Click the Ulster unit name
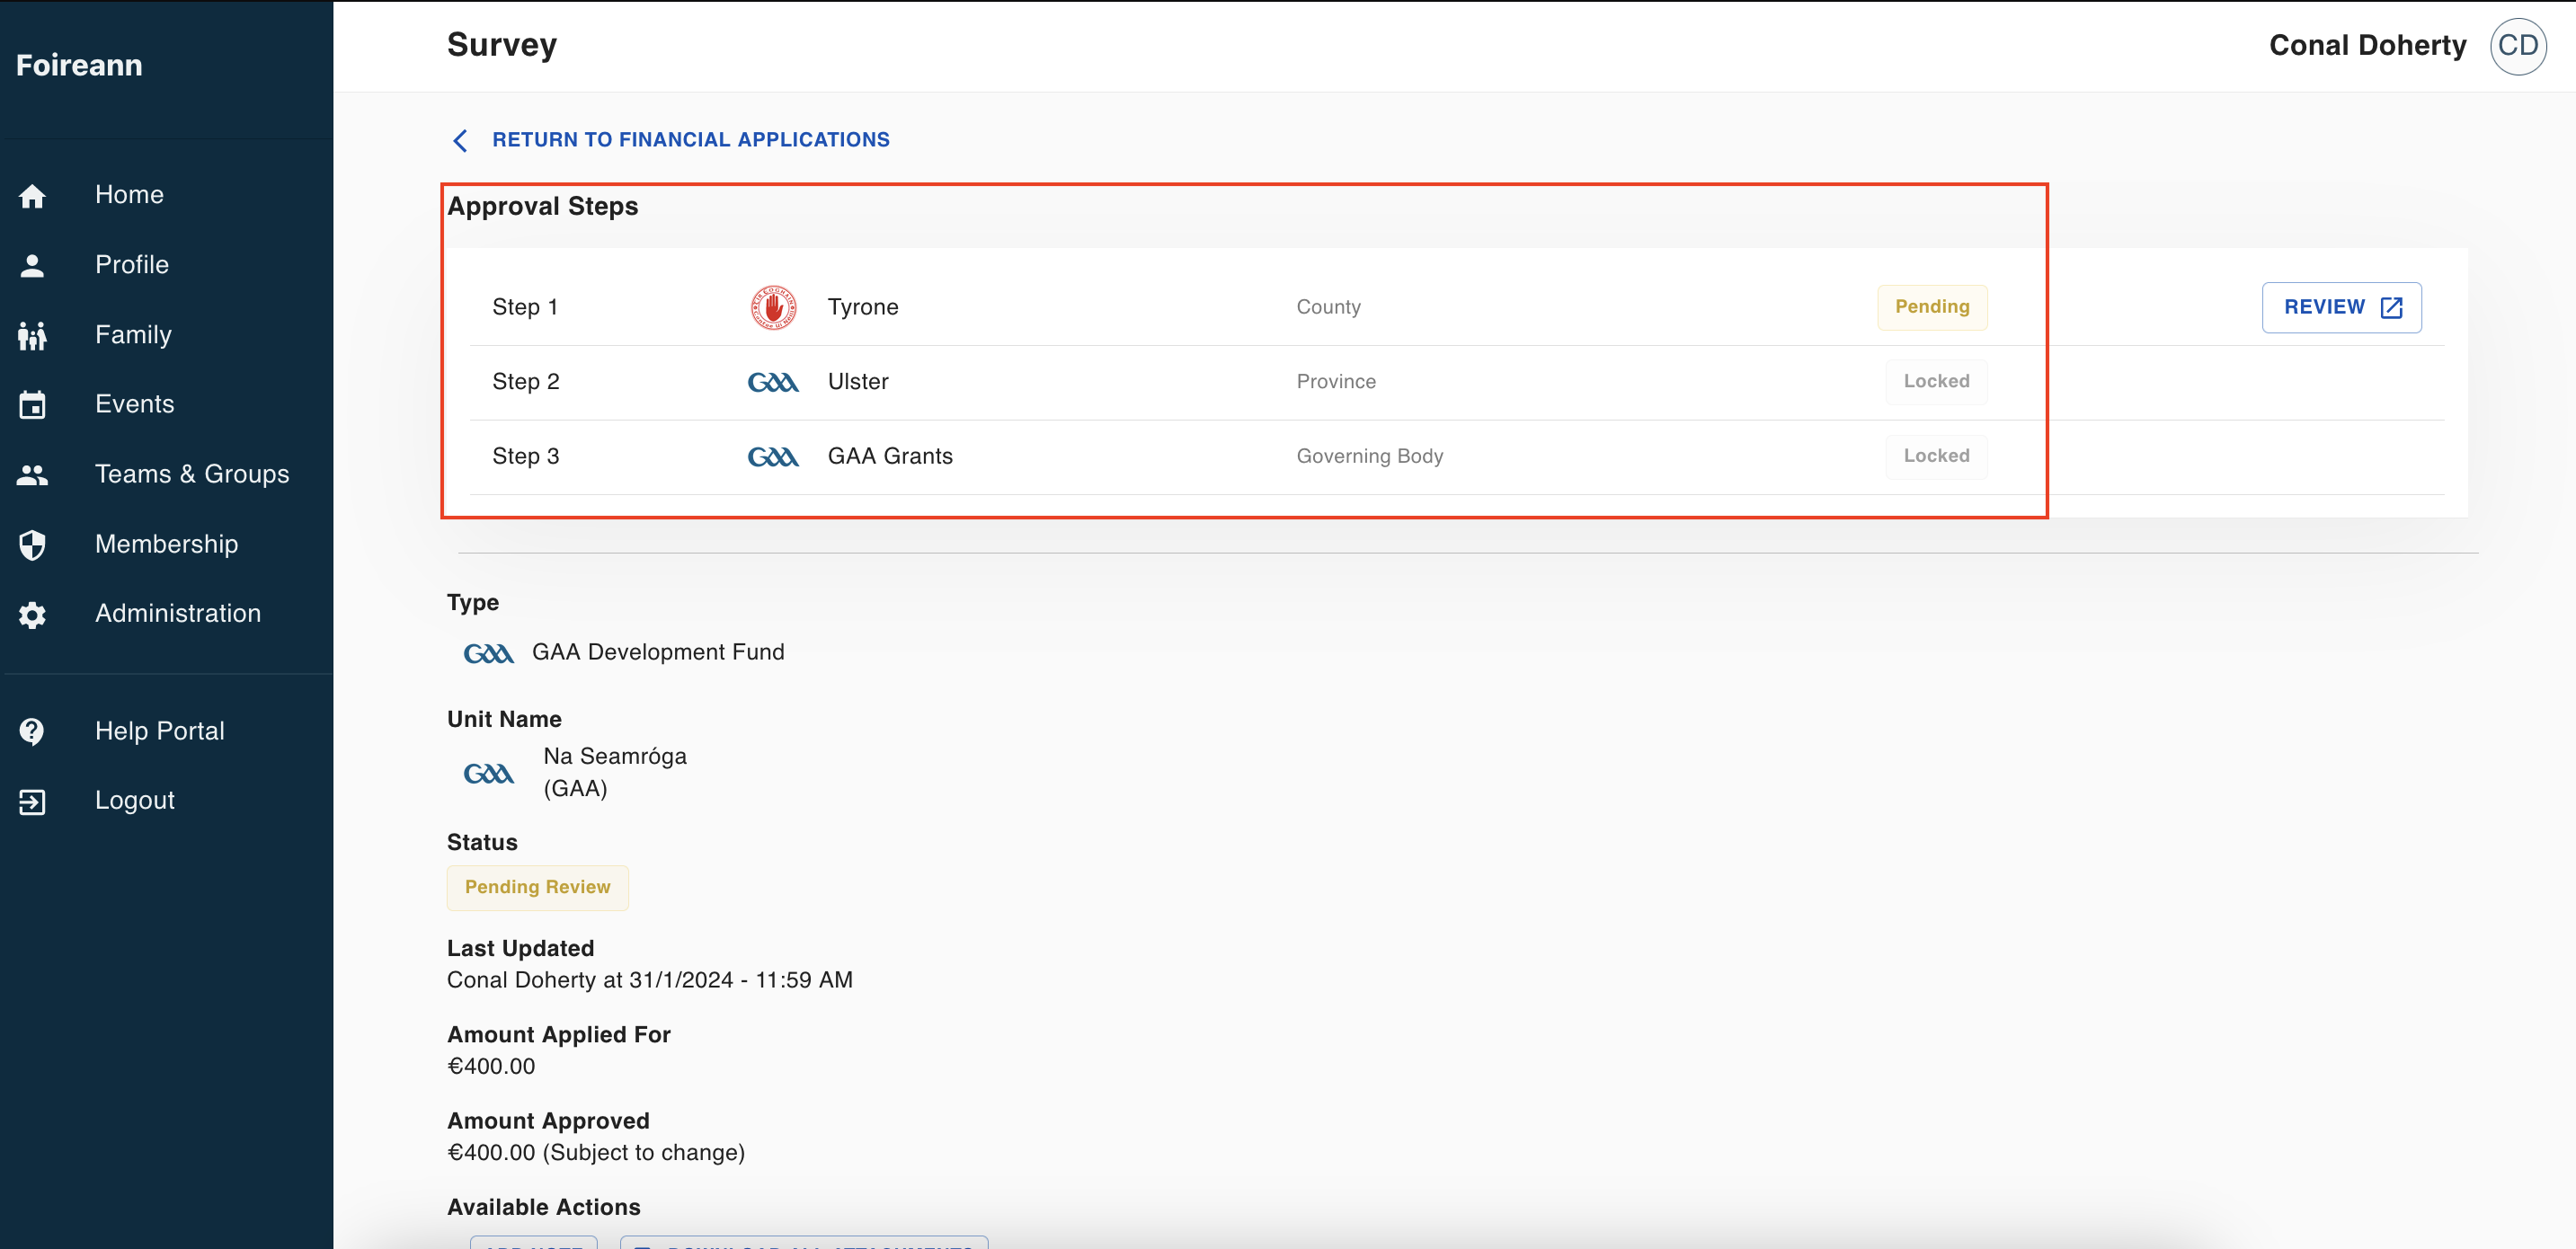Screen dimensions: 2576x1249 point(858,382)
